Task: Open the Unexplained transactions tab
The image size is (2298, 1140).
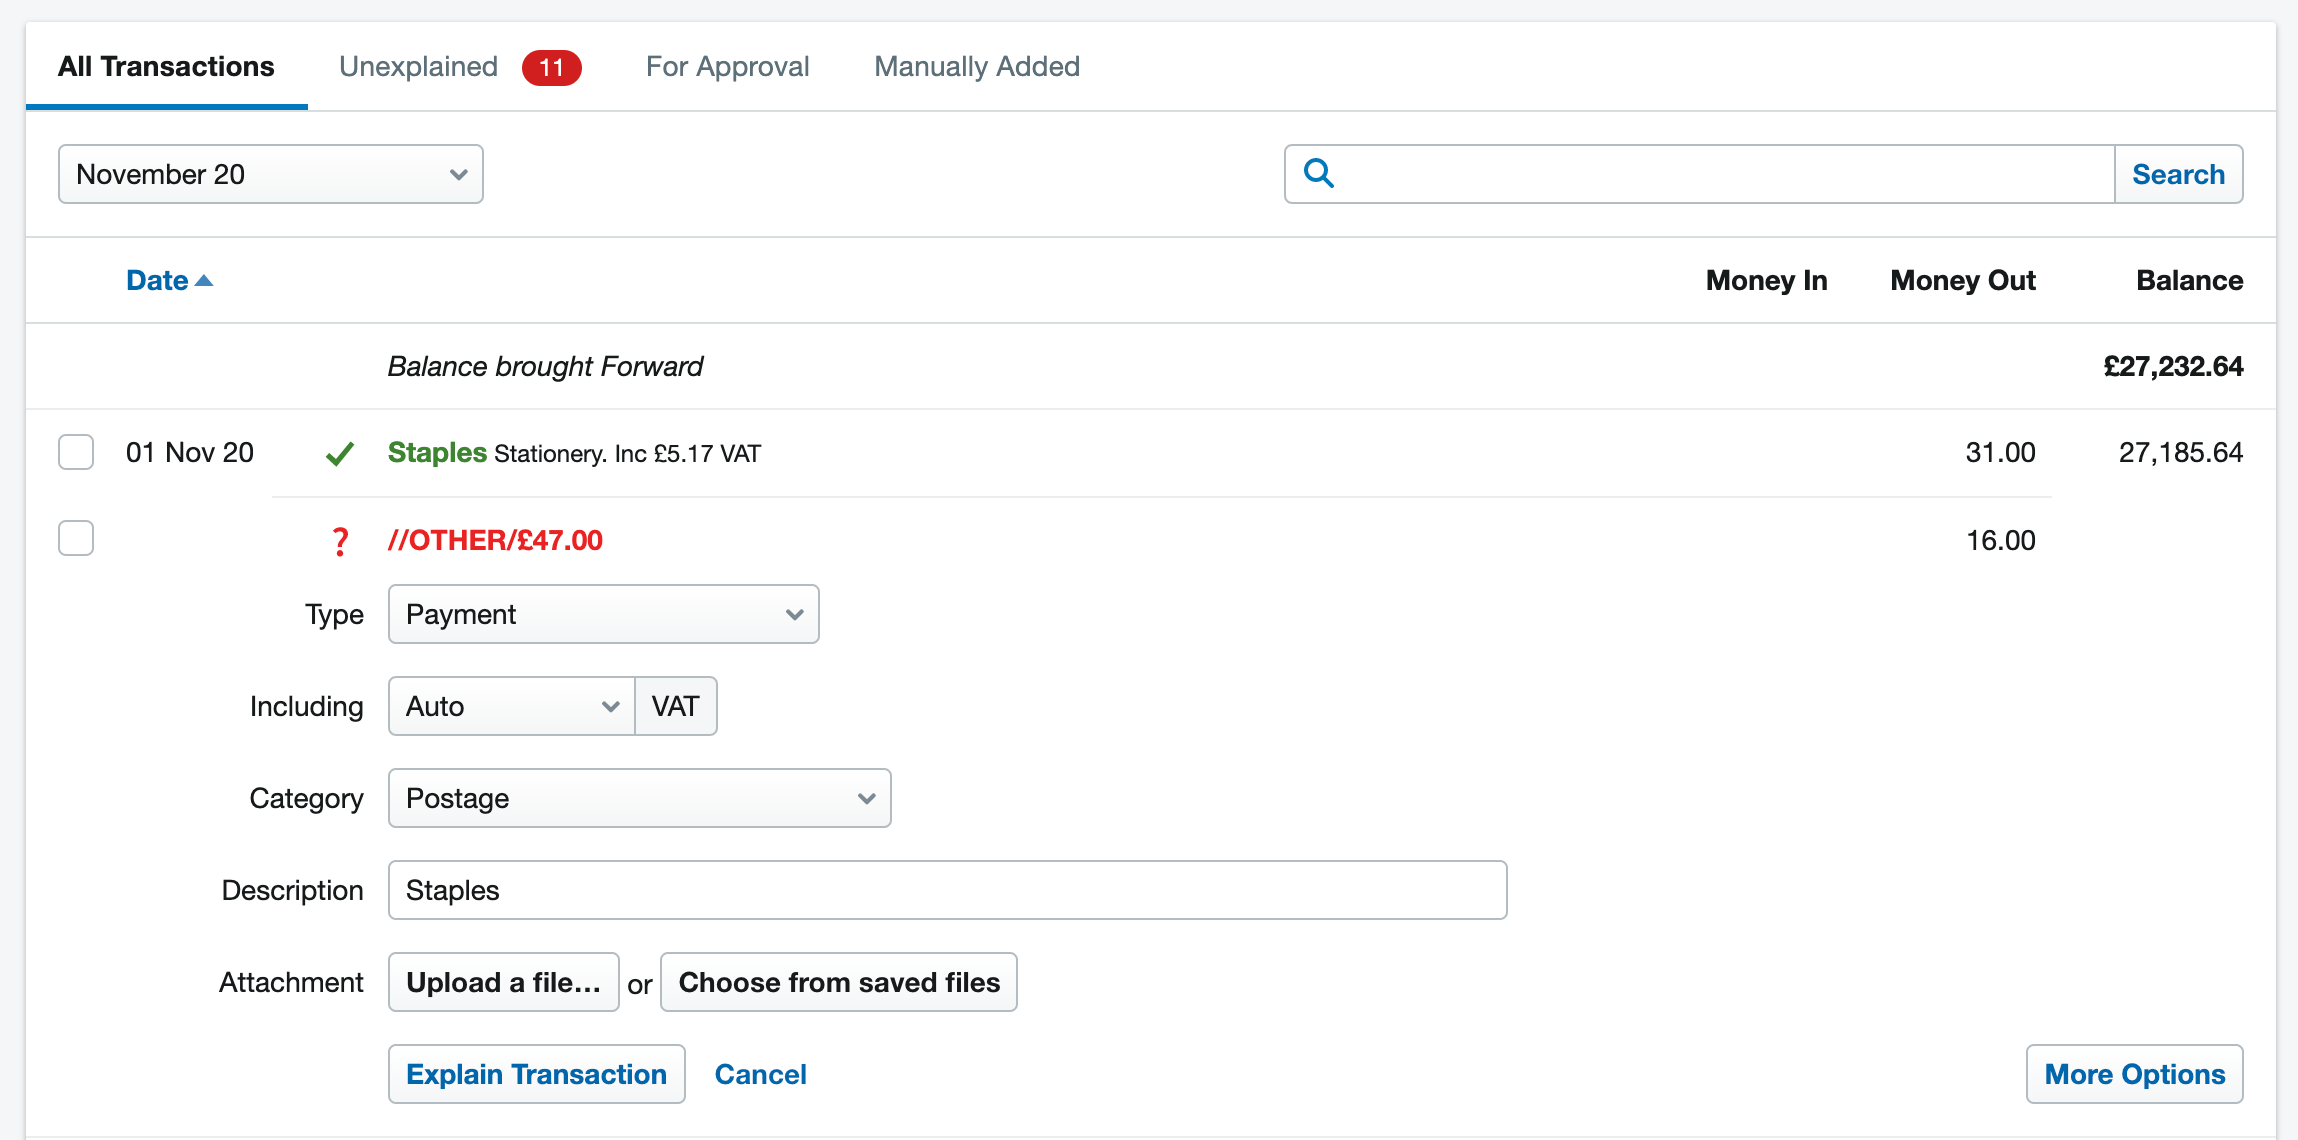Action: [419, 66]
